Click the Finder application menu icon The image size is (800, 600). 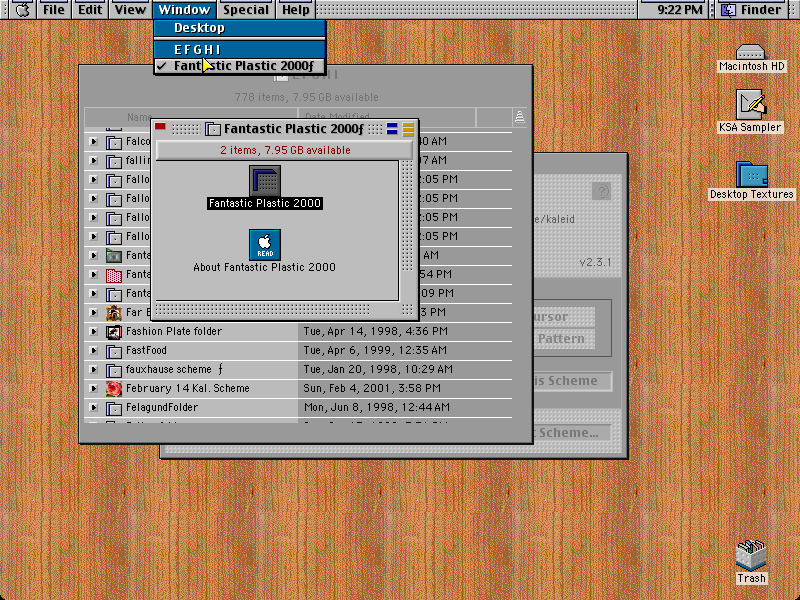pyautogui.click(x=729, y=10)
